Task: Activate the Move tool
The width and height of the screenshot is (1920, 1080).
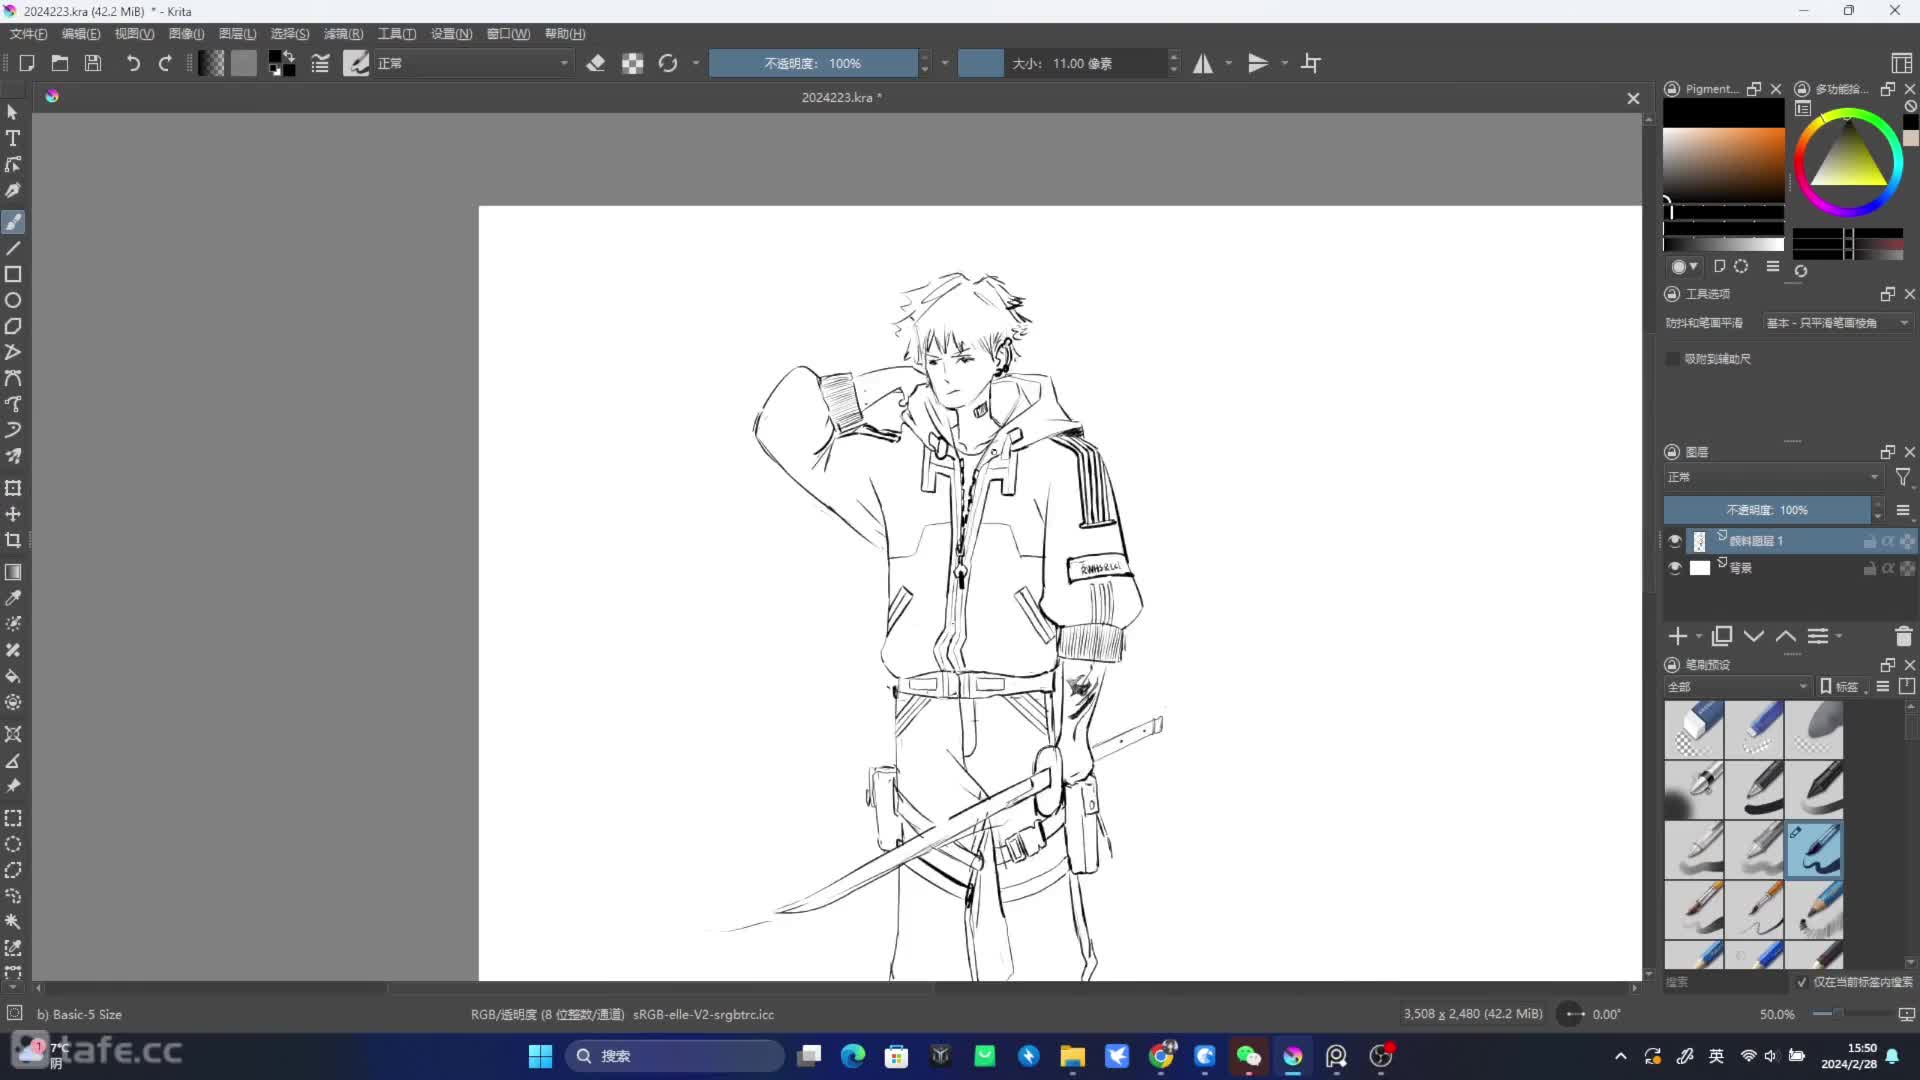Action: 13,514
